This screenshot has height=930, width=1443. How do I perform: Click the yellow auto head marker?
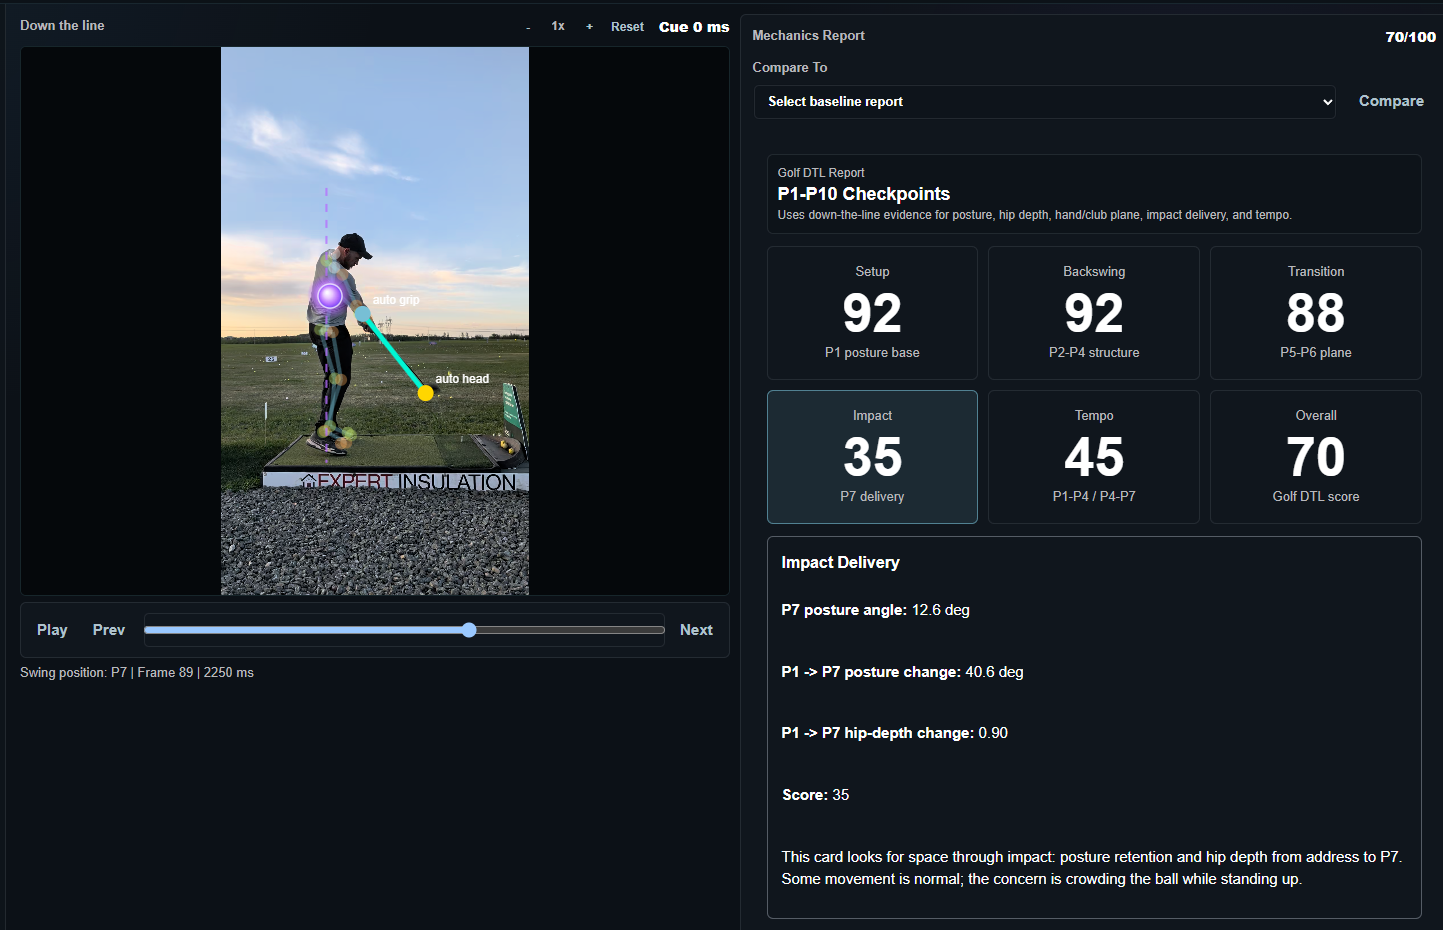click(426, 393)
